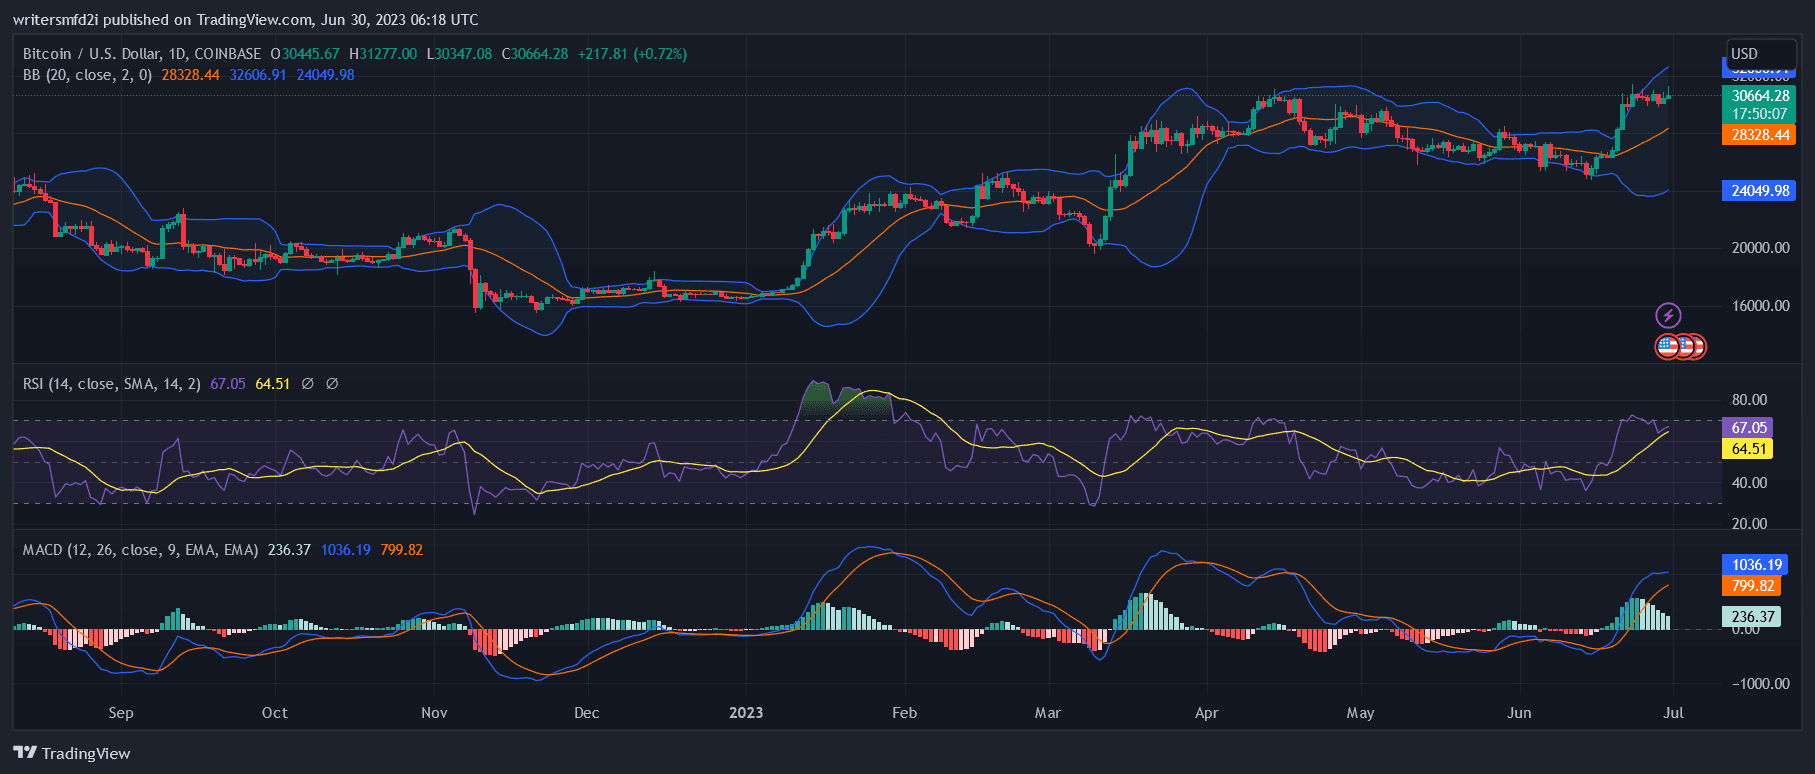
Task: Click the blue 24049.98 lower band label
Action: point(1759,191)
